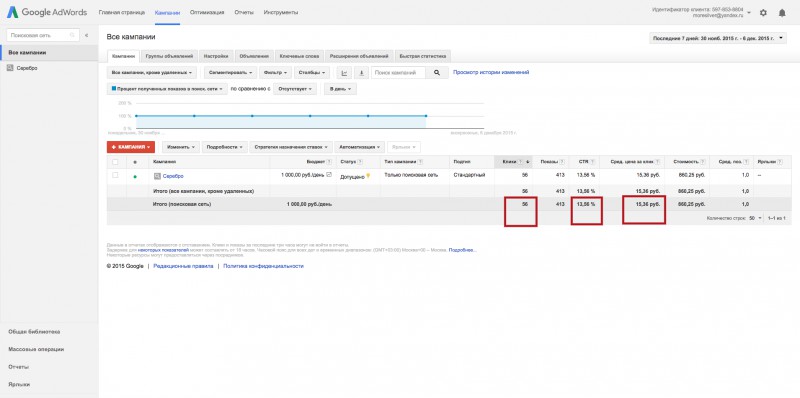Open the Все кампании, кроме удаленных dropdown
This screenshot has width=800, height=398.
tap(152, 73)
